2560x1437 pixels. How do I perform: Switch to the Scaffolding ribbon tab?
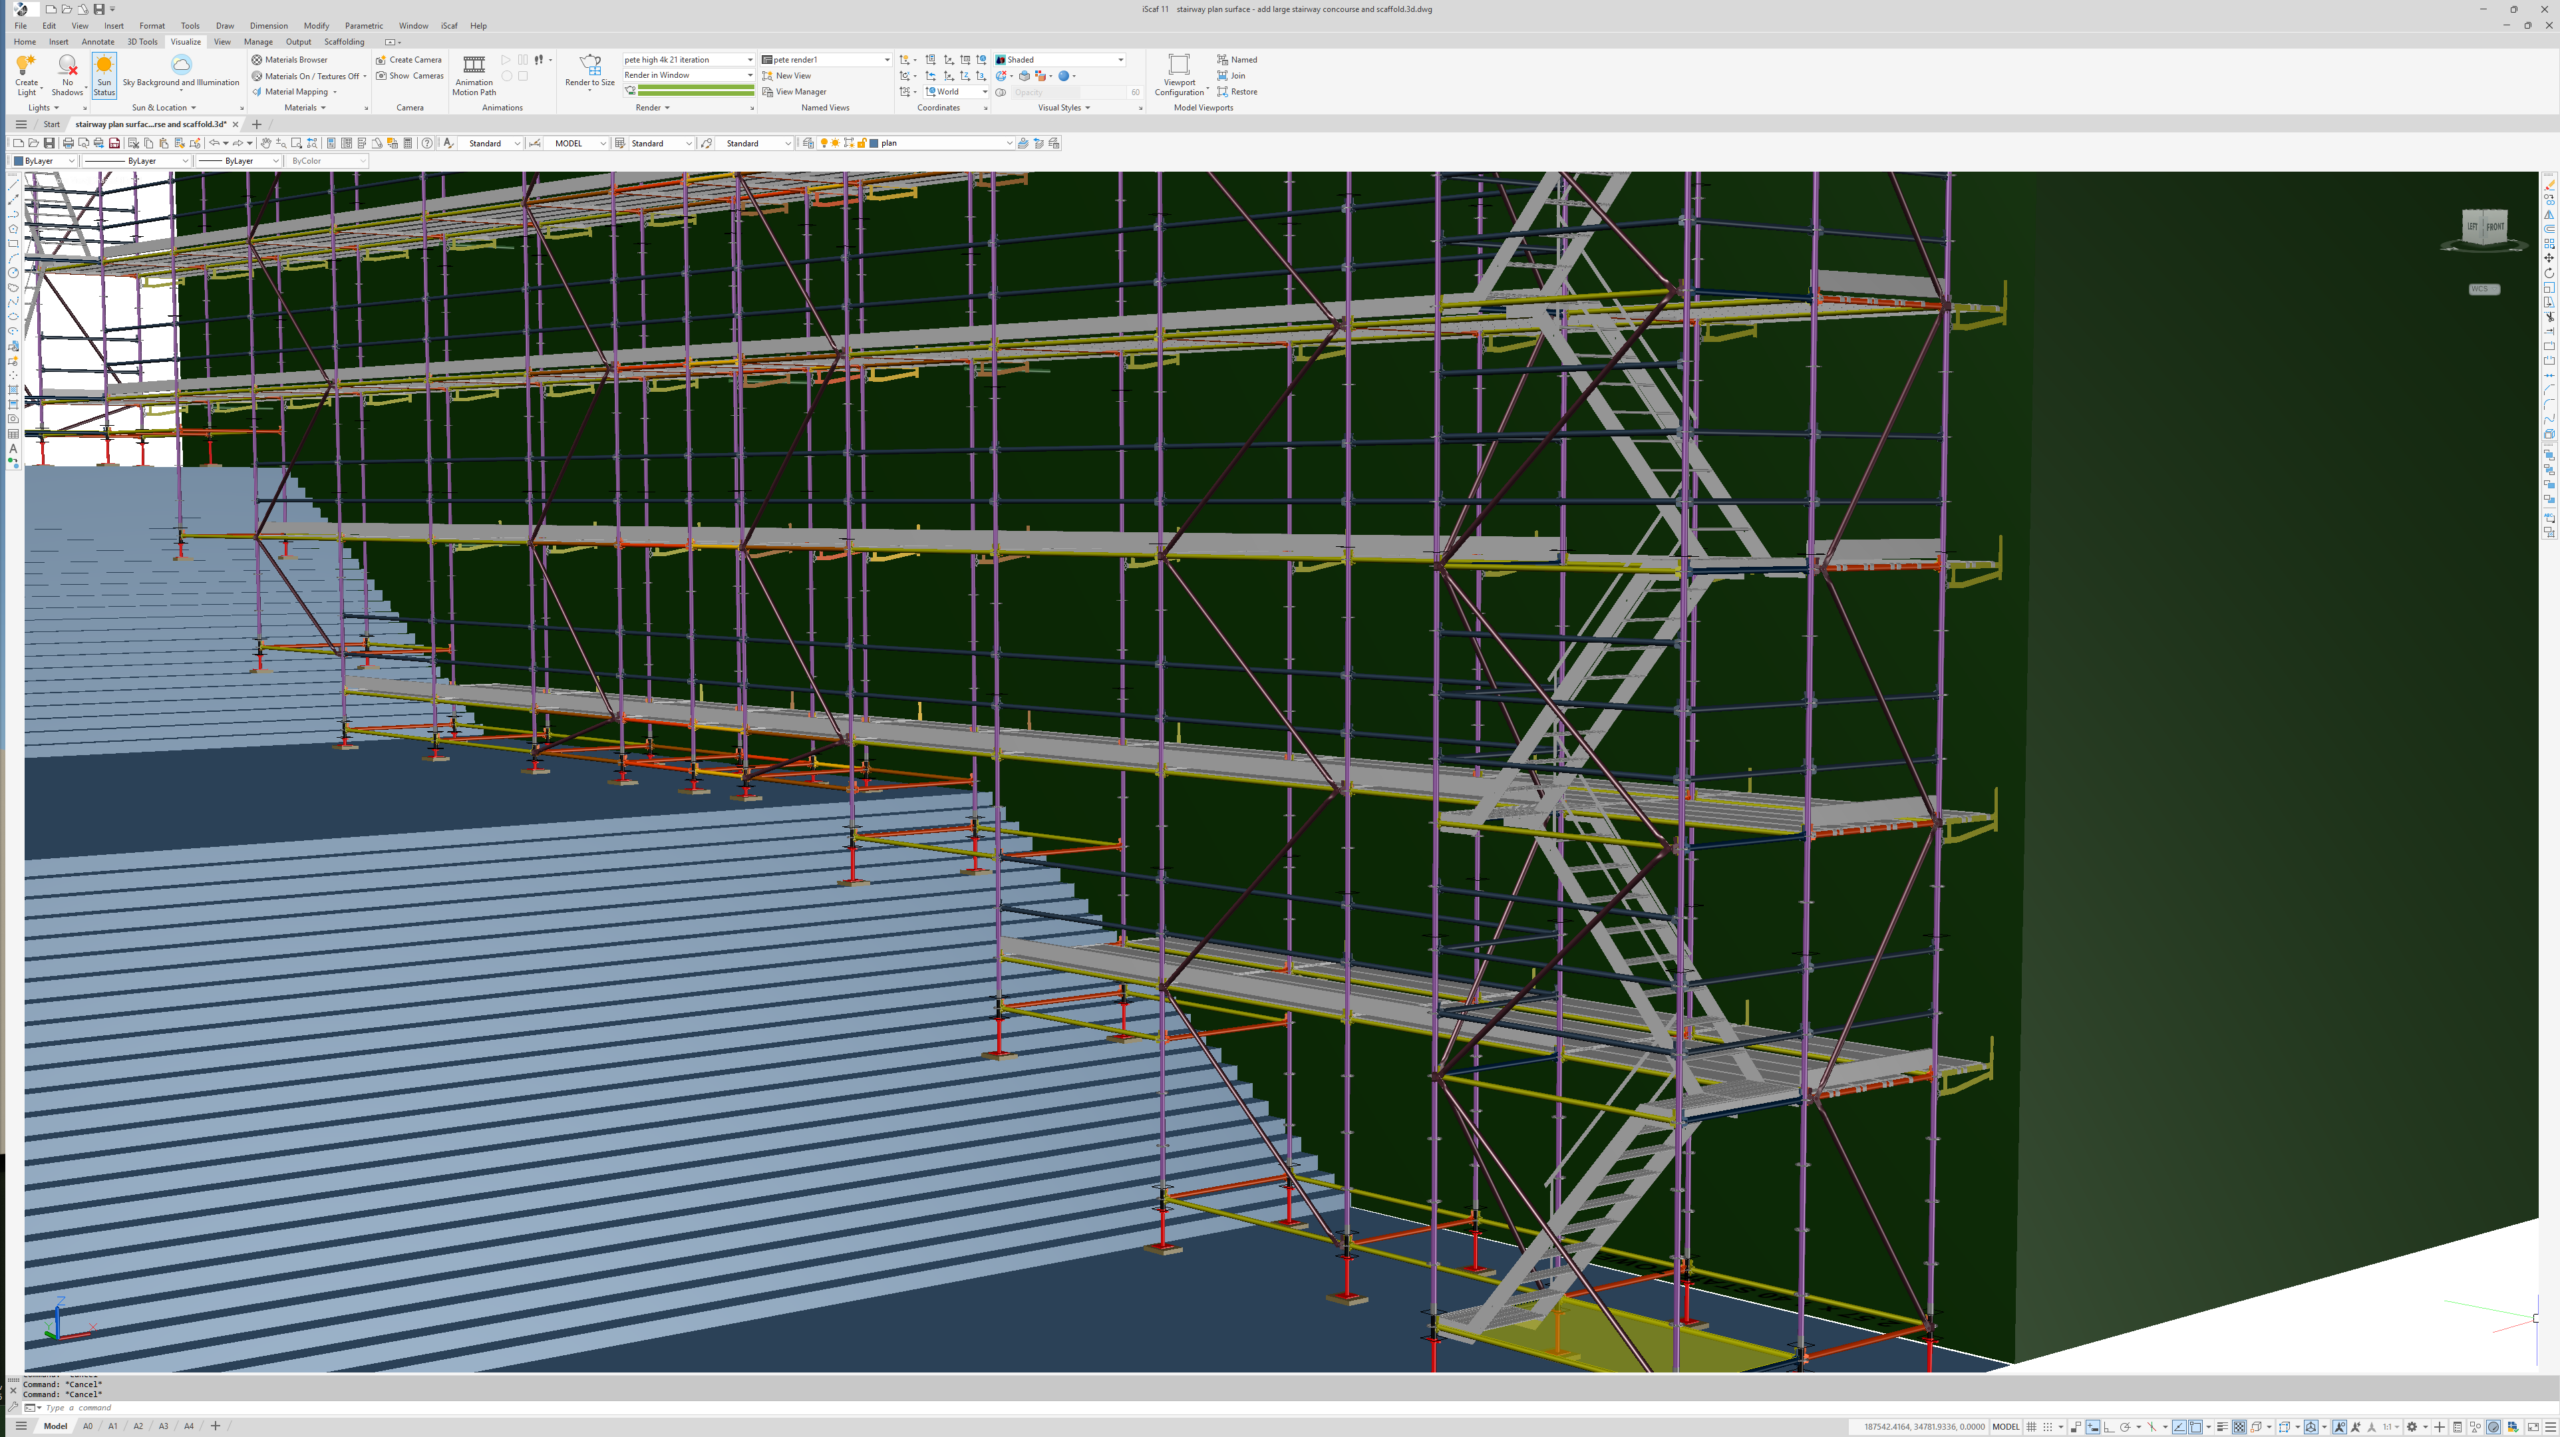pos(344,42)
